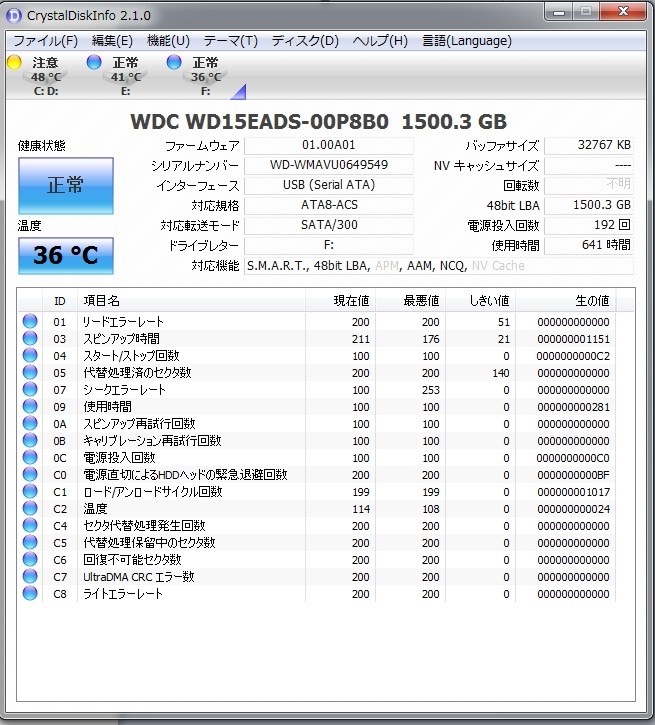Click the 電源投入回数 field 192 回
The height and width of the screenshot is (725, 655).
click(x=588, y=225)
